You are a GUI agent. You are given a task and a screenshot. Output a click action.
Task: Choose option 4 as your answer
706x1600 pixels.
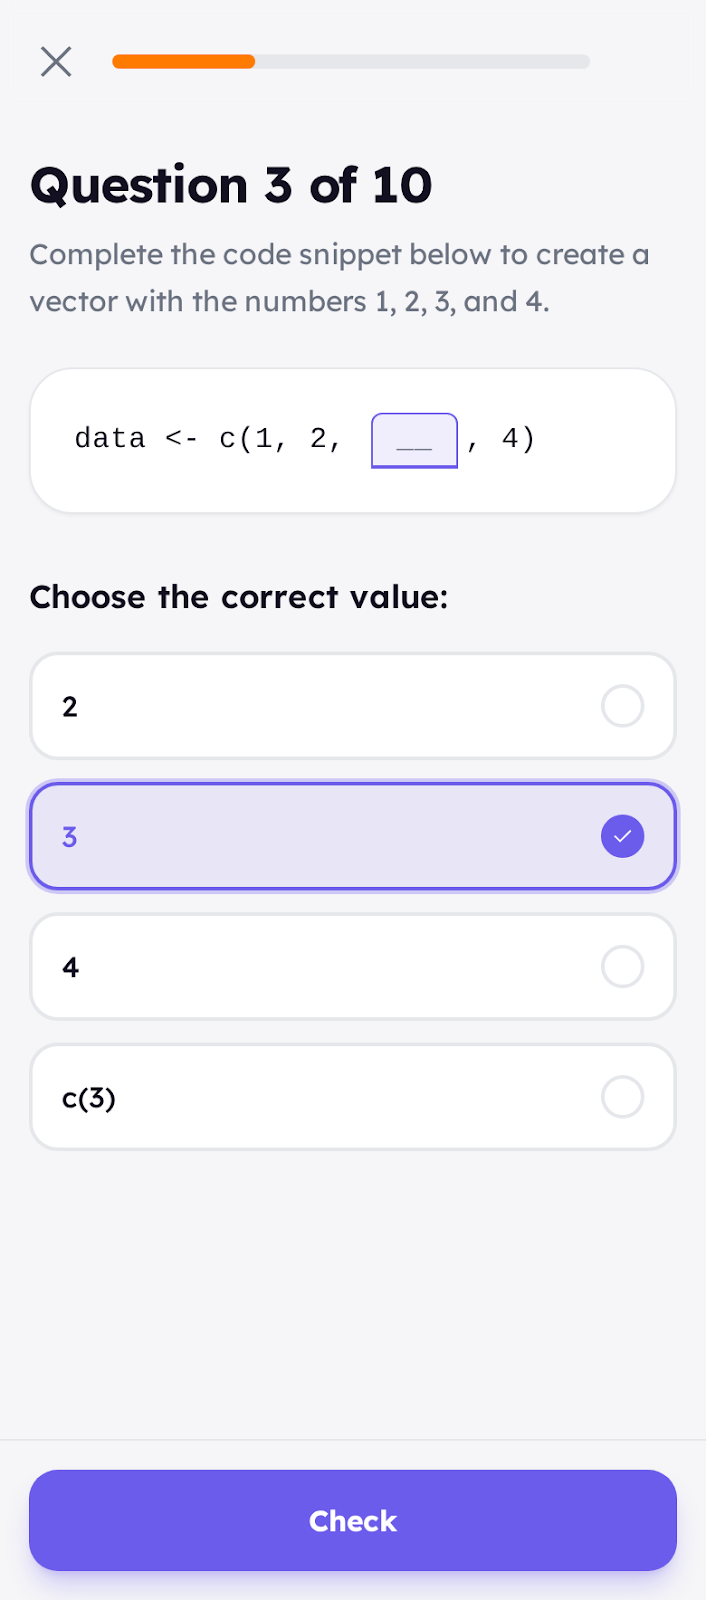352,966
